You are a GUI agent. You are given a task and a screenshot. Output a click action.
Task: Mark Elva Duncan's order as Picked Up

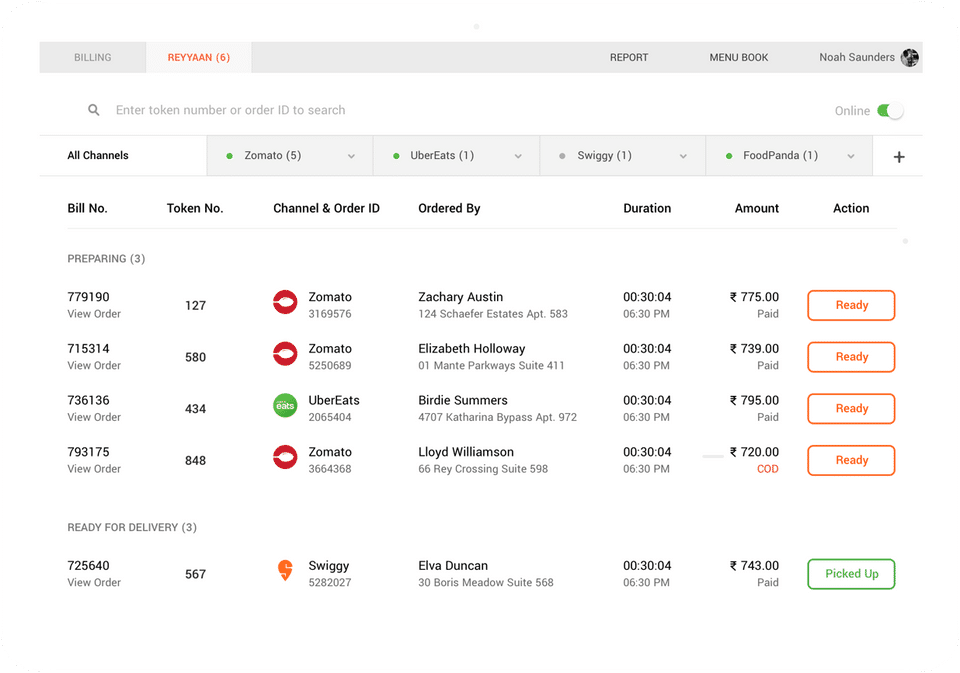click(851, 574)
